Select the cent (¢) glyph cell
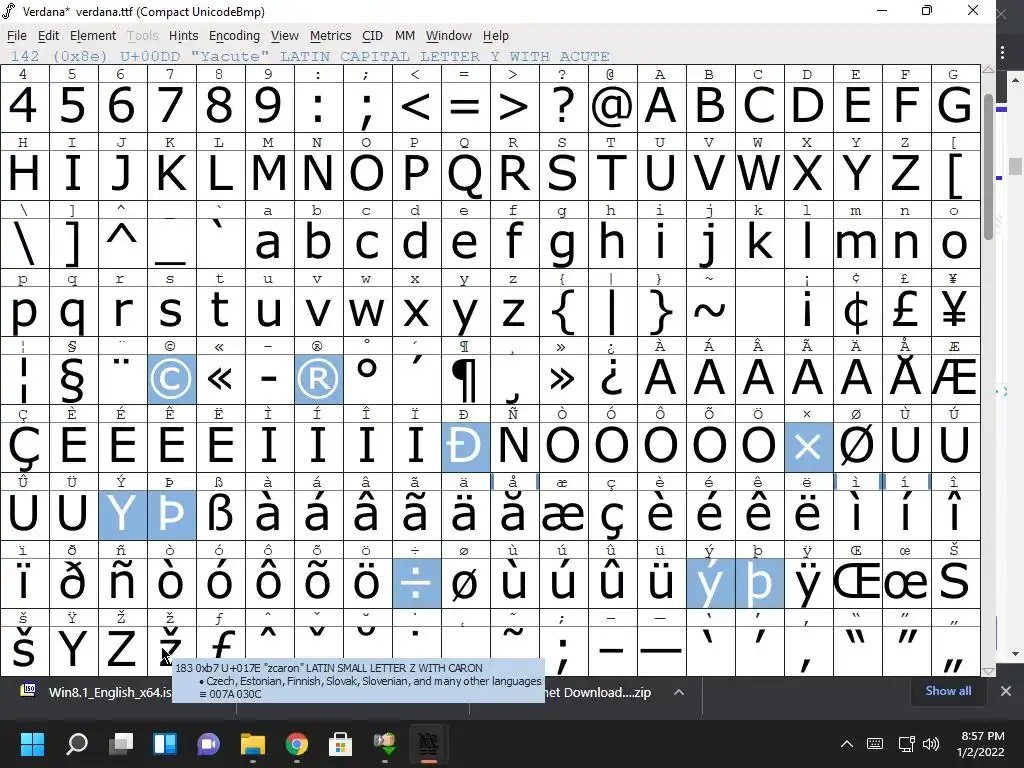This screenshot has width=1024, height=768. click(857, 312)
